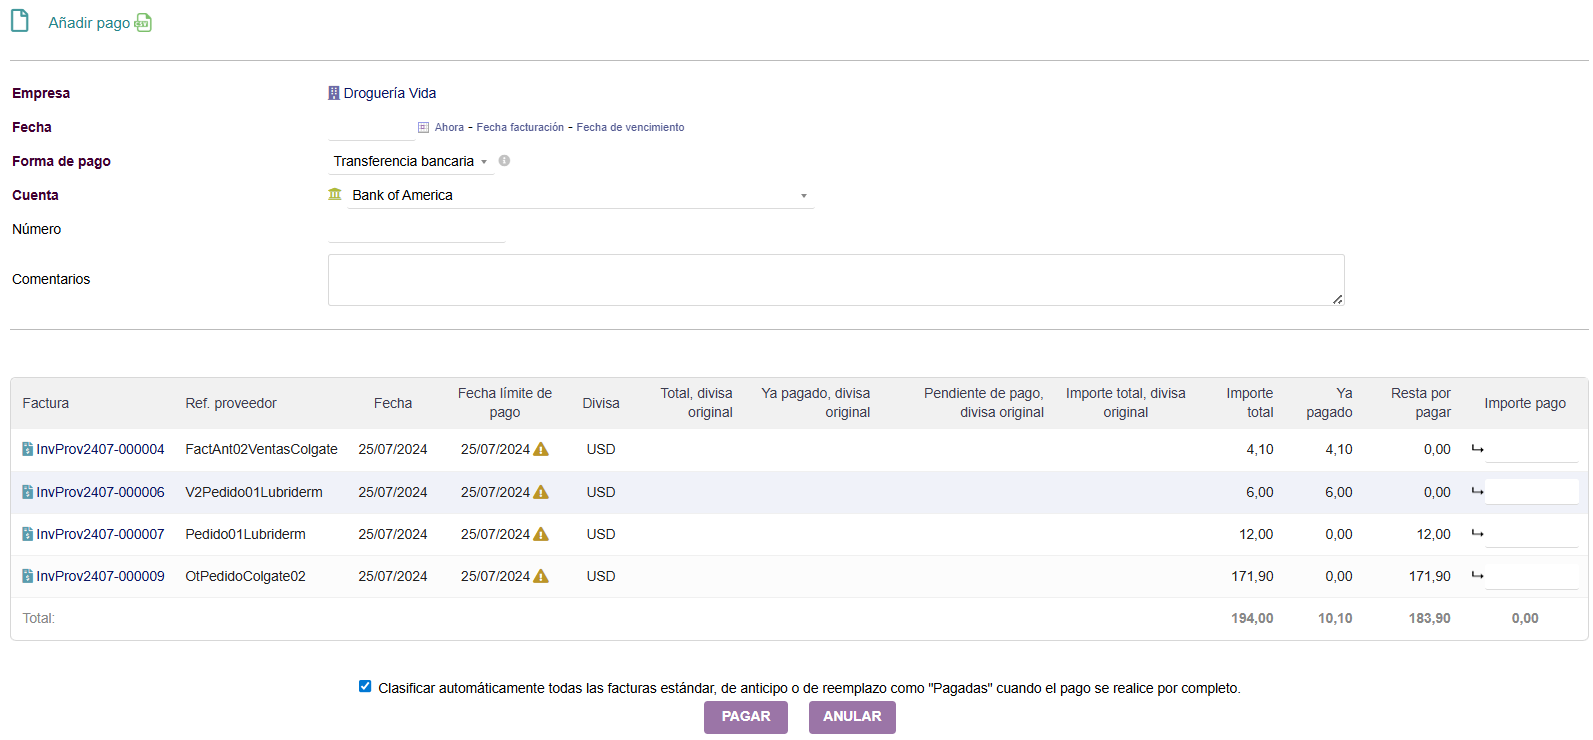Click the company building icon next to Droguería Vida
Viewport: 1593px width, 740px height.
[x=334, y=93]
